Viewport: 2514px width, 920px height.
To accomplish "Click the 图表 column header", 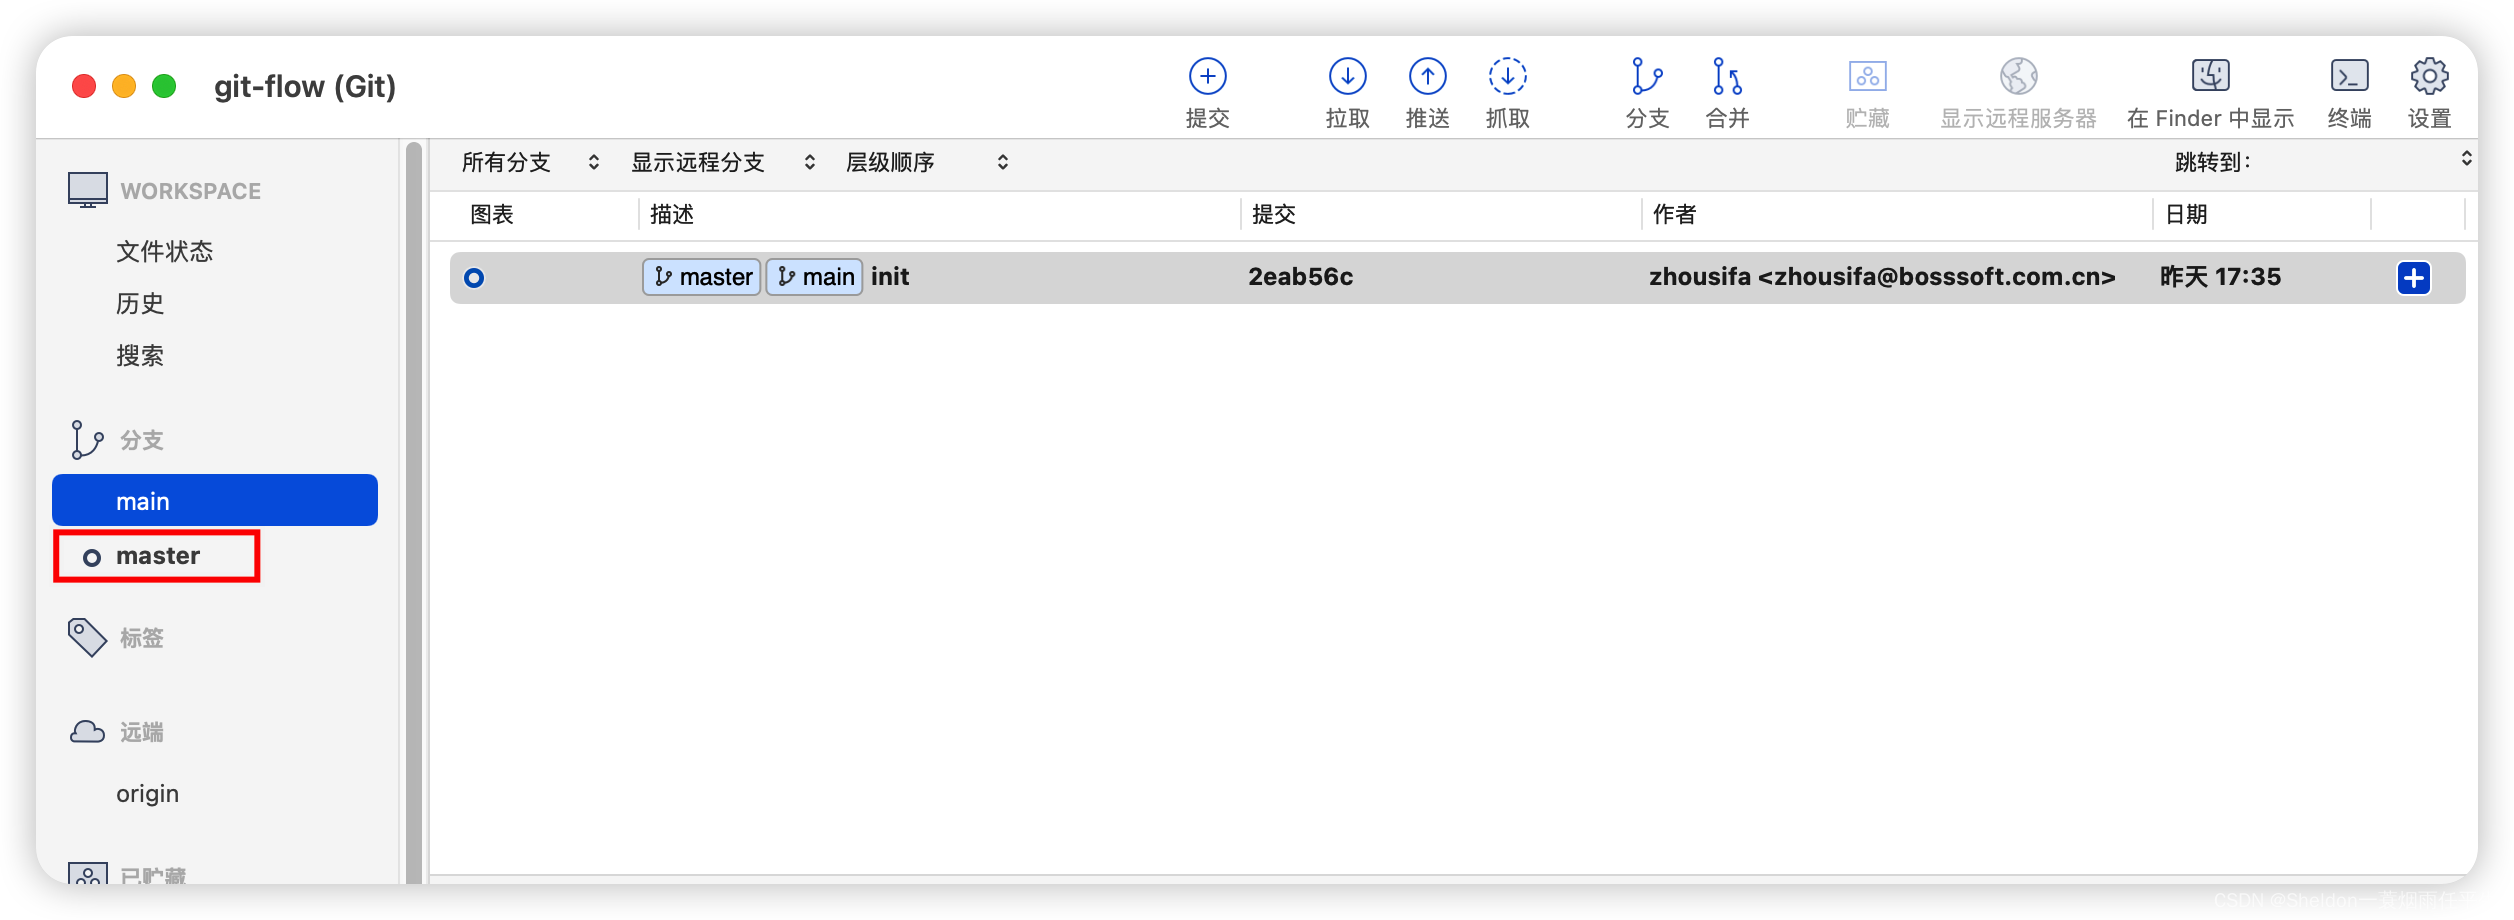I will click(x=492, y=214).
